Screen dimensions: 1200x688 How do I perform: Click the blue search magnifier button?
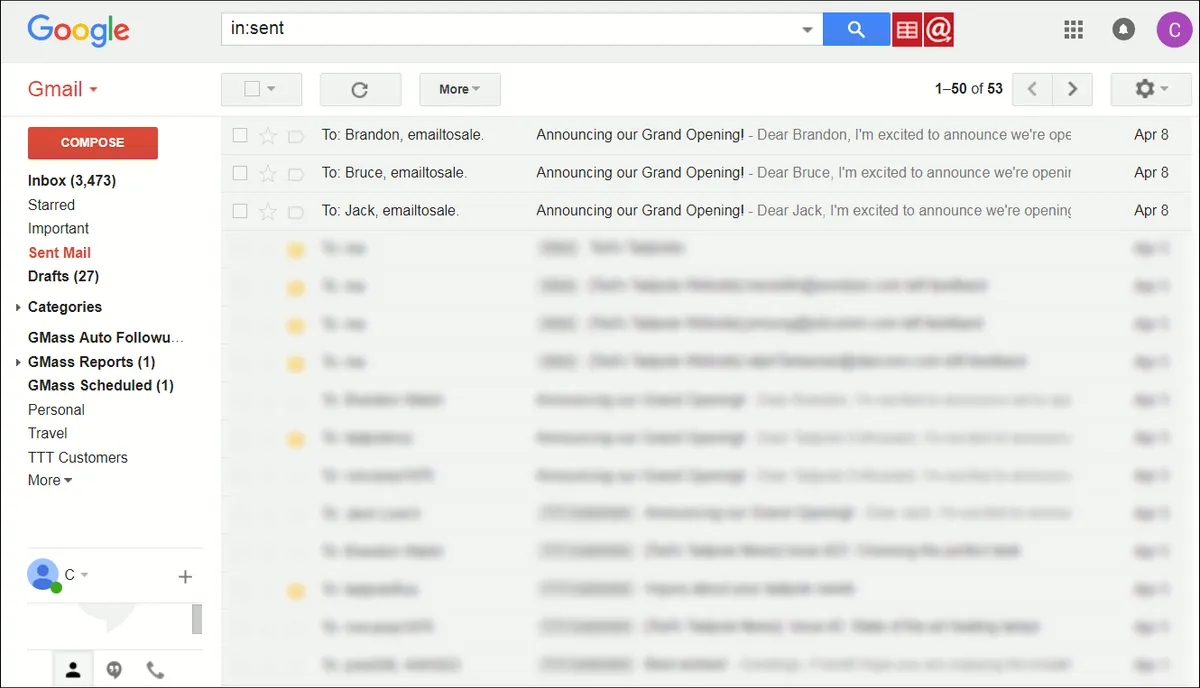point(856,29)
